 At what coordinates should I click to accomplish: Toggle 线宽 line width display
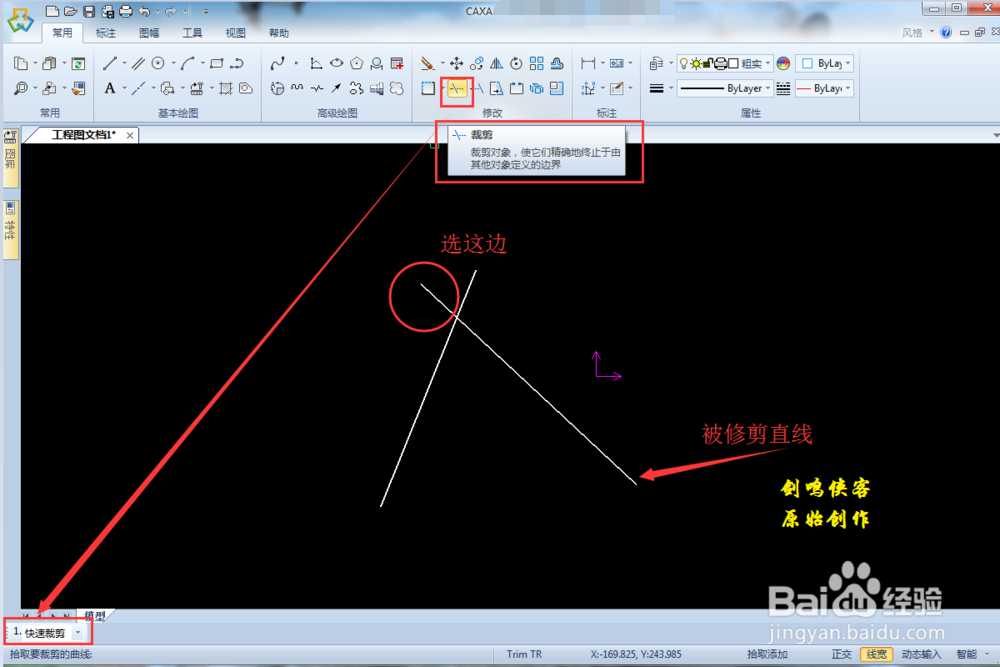pos(876,654)
